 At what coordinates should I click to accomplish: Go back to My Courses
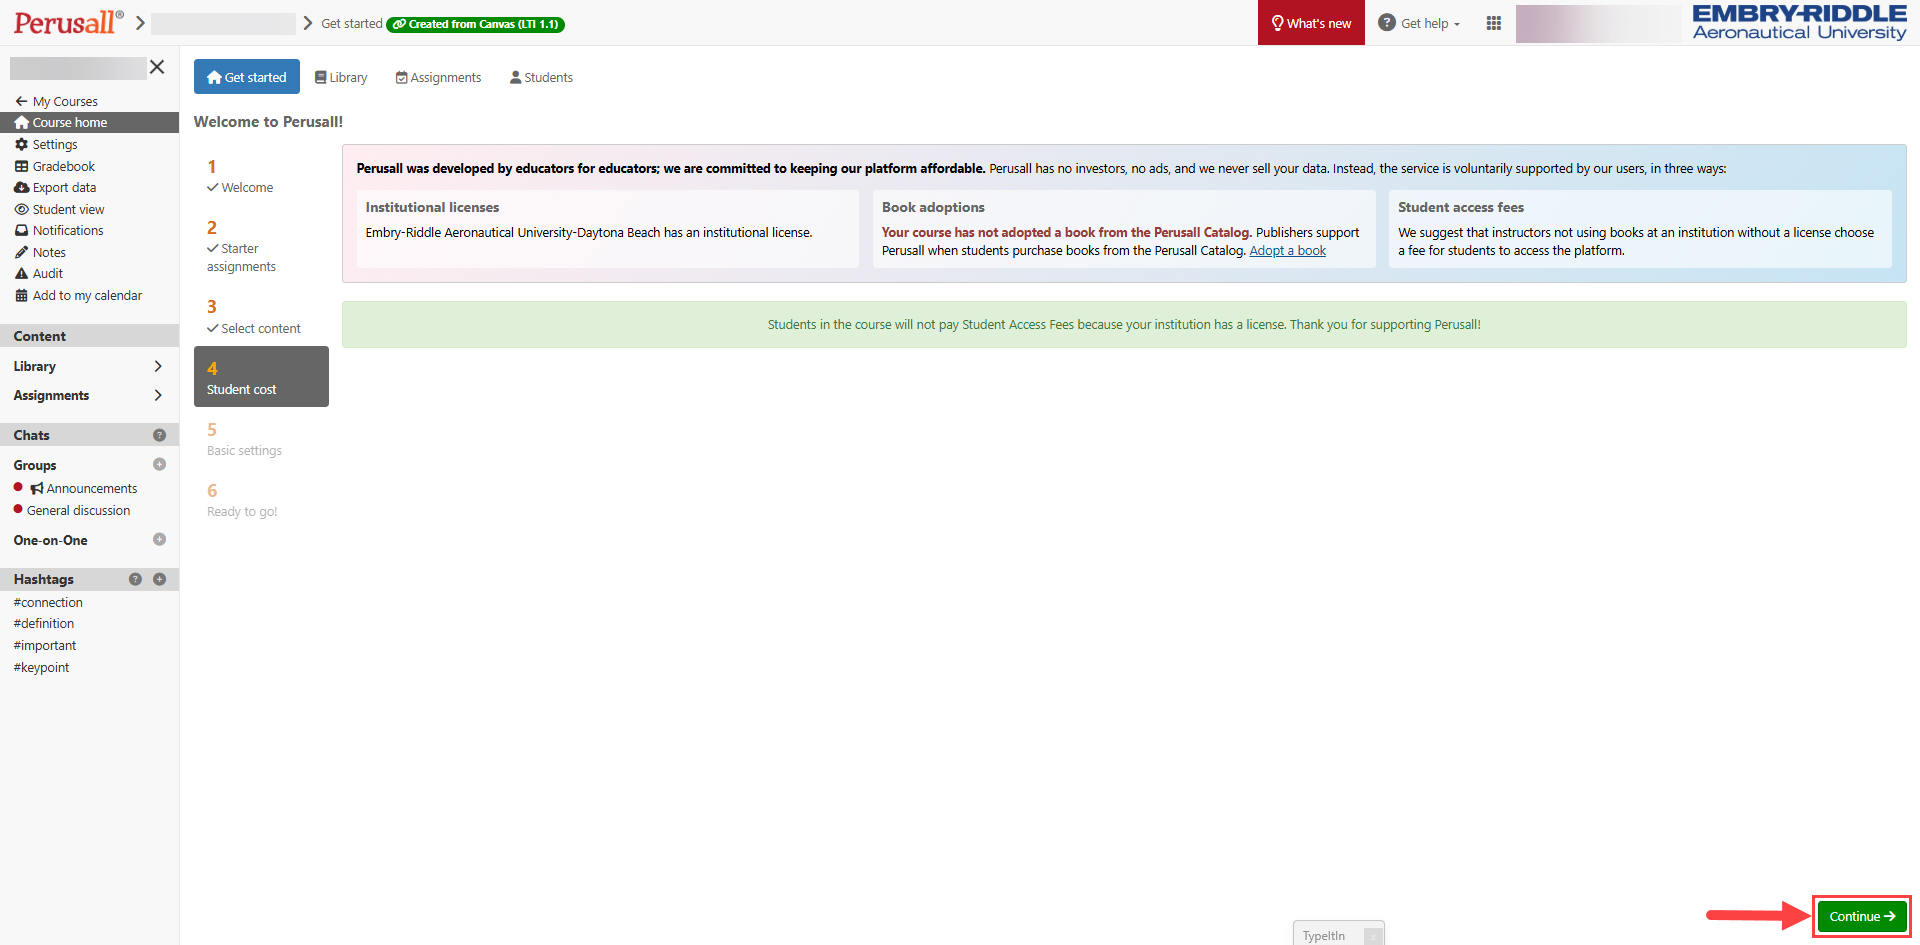click(56, 101)
